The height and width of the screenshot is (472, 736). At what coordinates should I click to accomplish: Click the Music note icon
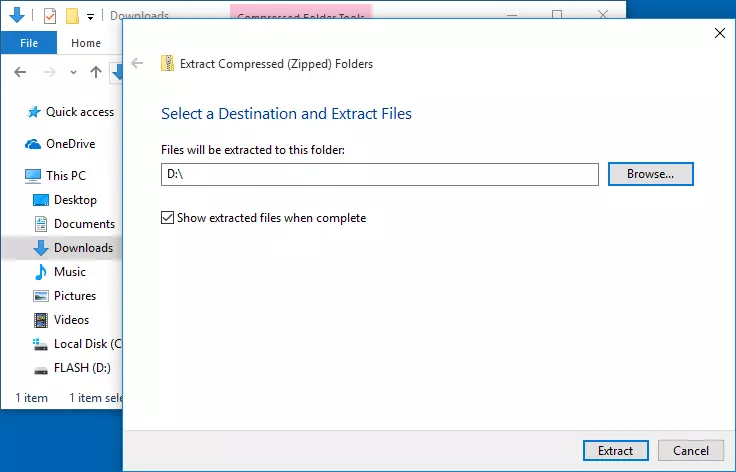41,272
